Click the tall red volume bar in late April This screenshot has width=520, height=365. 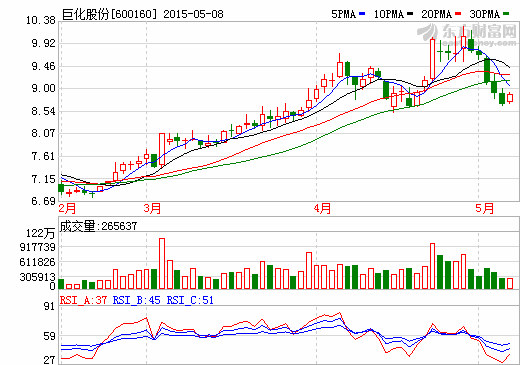coord(432,266)
